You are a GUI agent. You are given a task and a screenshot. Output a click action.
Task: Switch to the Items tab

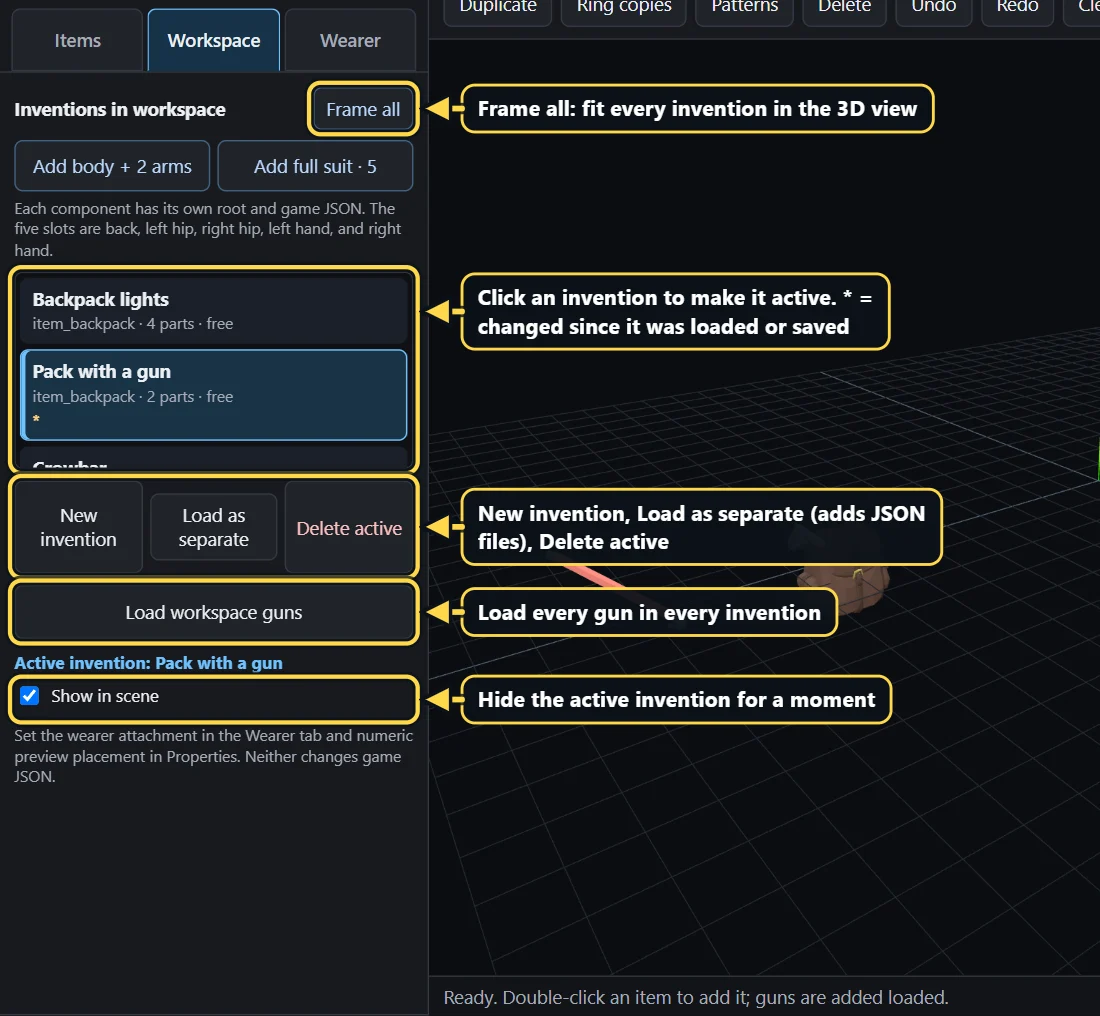pyautogui.click(x=77, y=41)
